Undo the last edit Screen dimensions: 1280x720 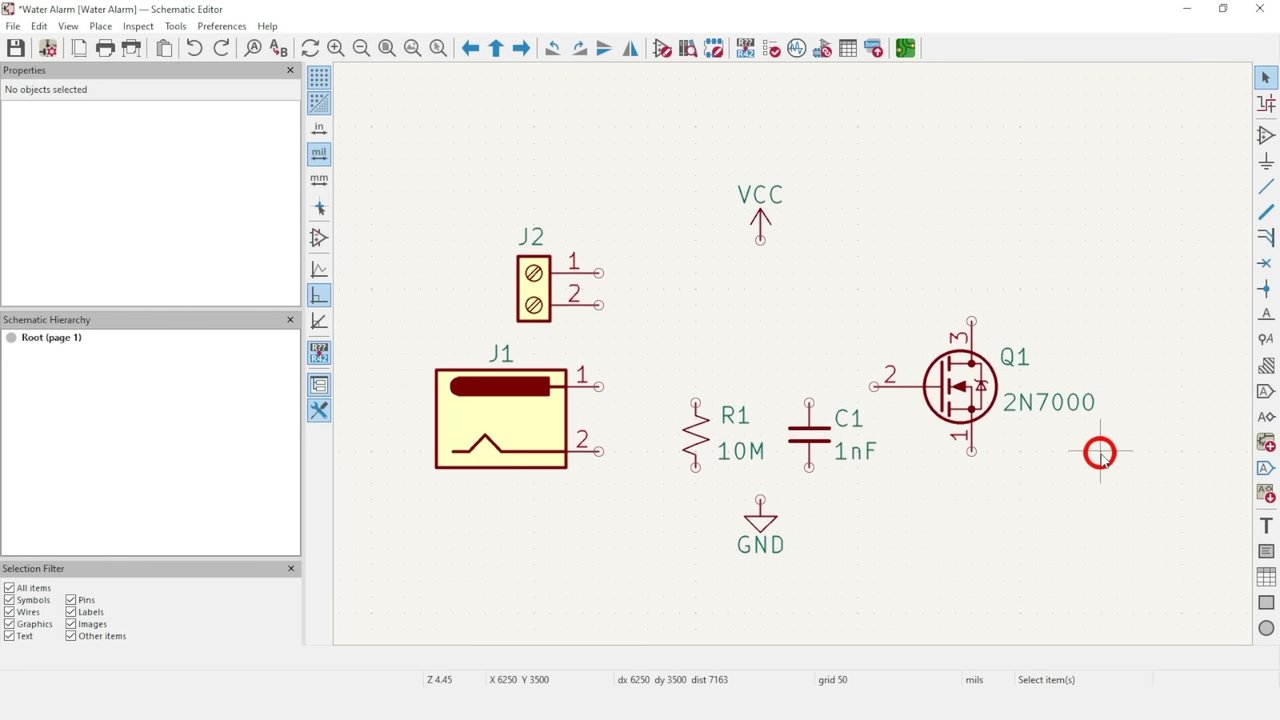(x=194, y=48)
